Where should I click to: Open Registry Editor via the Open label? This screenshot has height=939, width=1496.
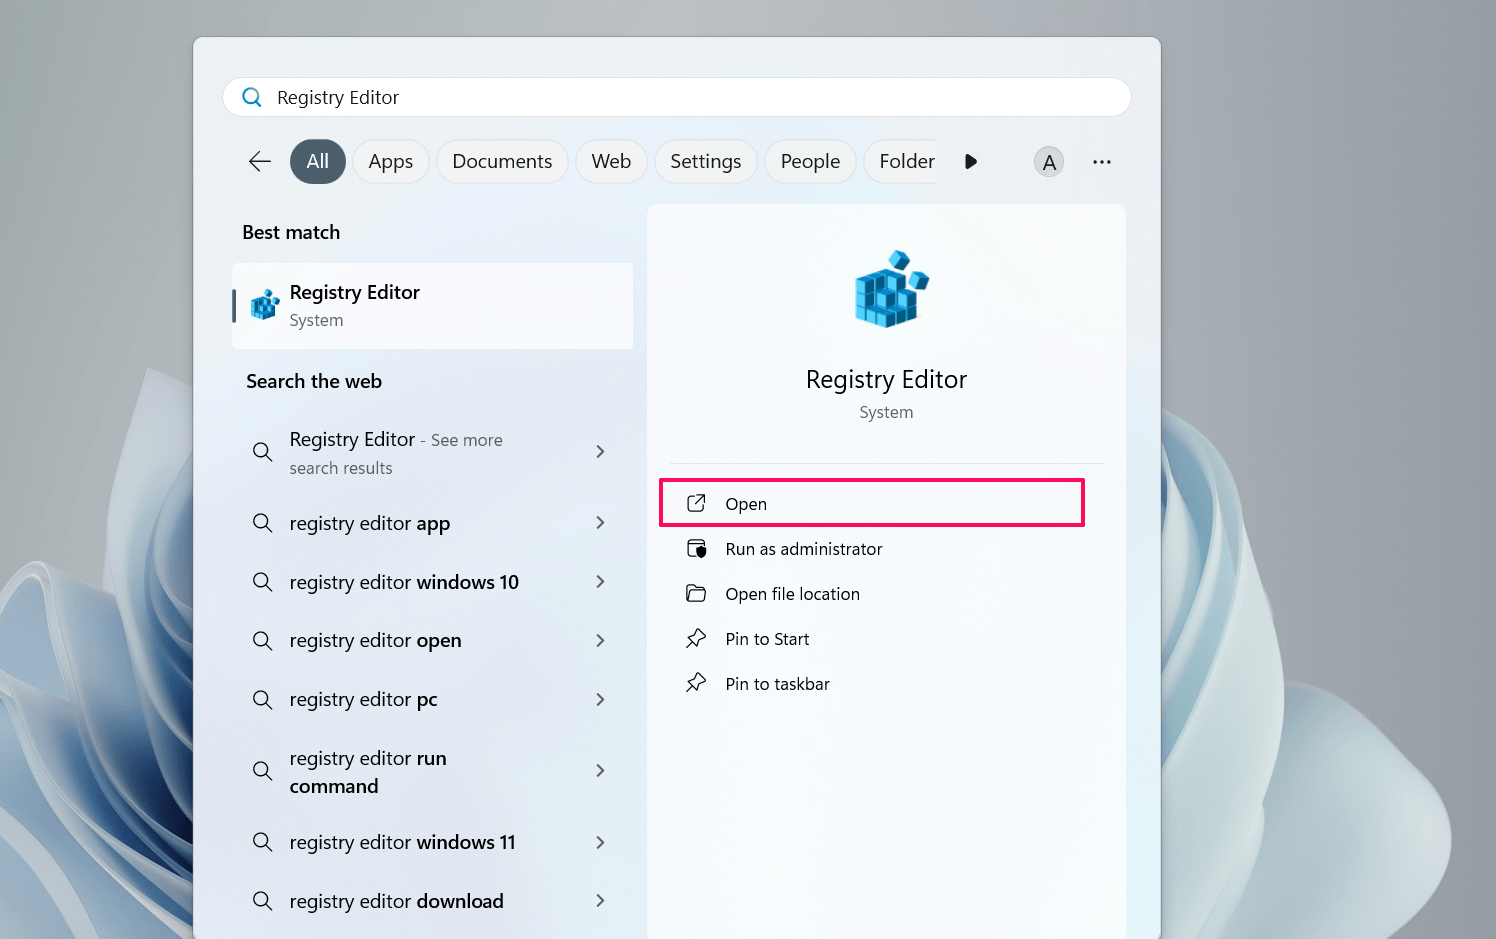tap(746, 504)
